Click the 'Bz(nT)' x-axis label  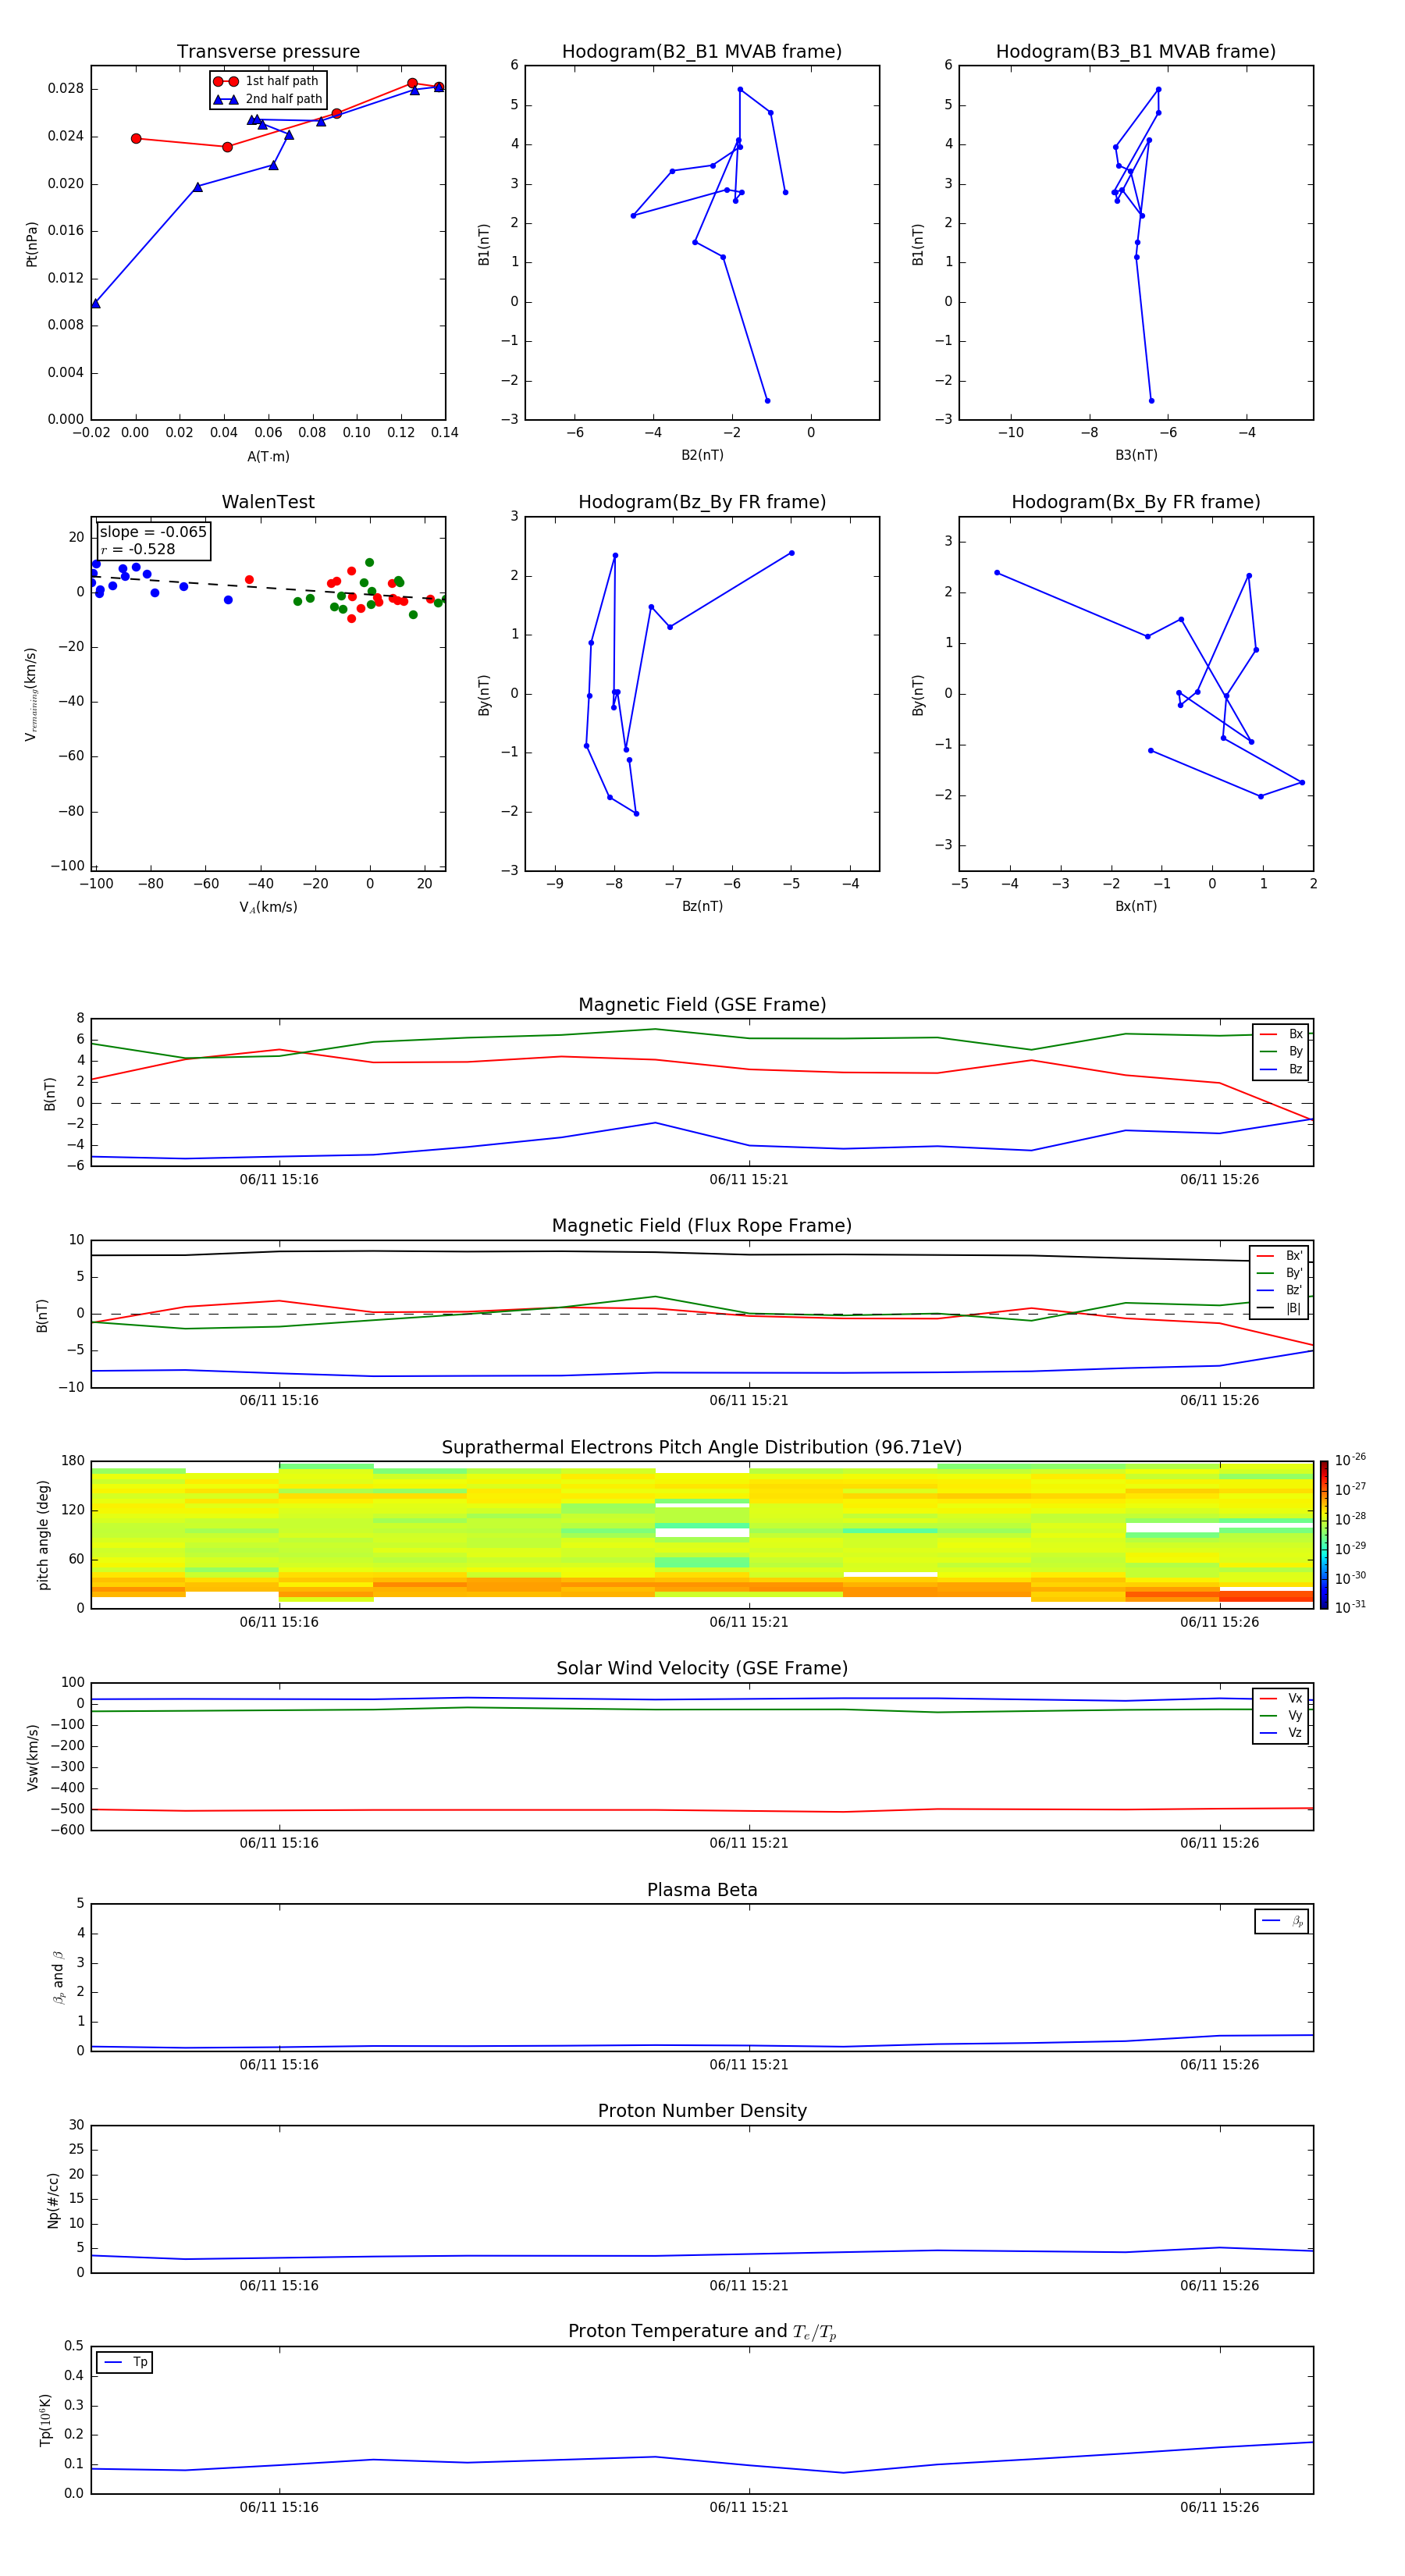[702, 906]
